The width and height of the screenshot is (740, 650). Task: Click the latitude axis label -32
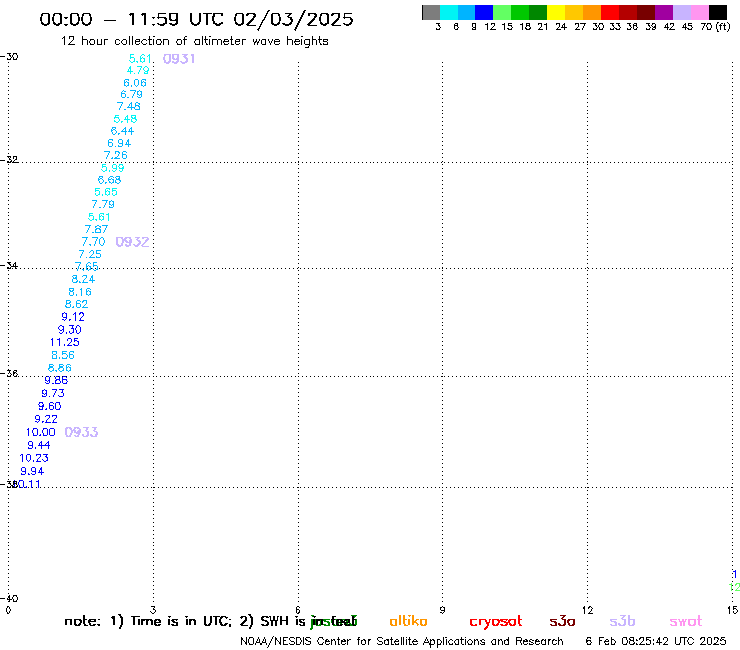click(9, 160)
